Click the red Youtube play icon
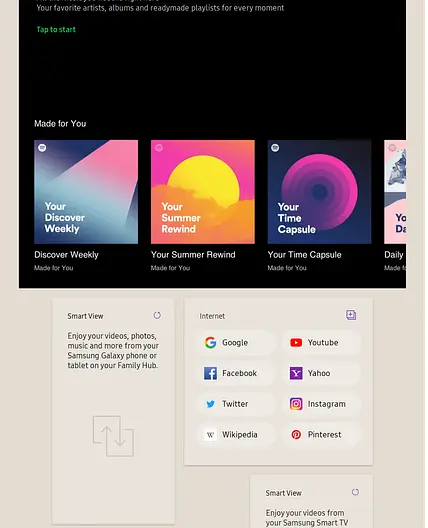The image size is (428, 528). [296, 342]
